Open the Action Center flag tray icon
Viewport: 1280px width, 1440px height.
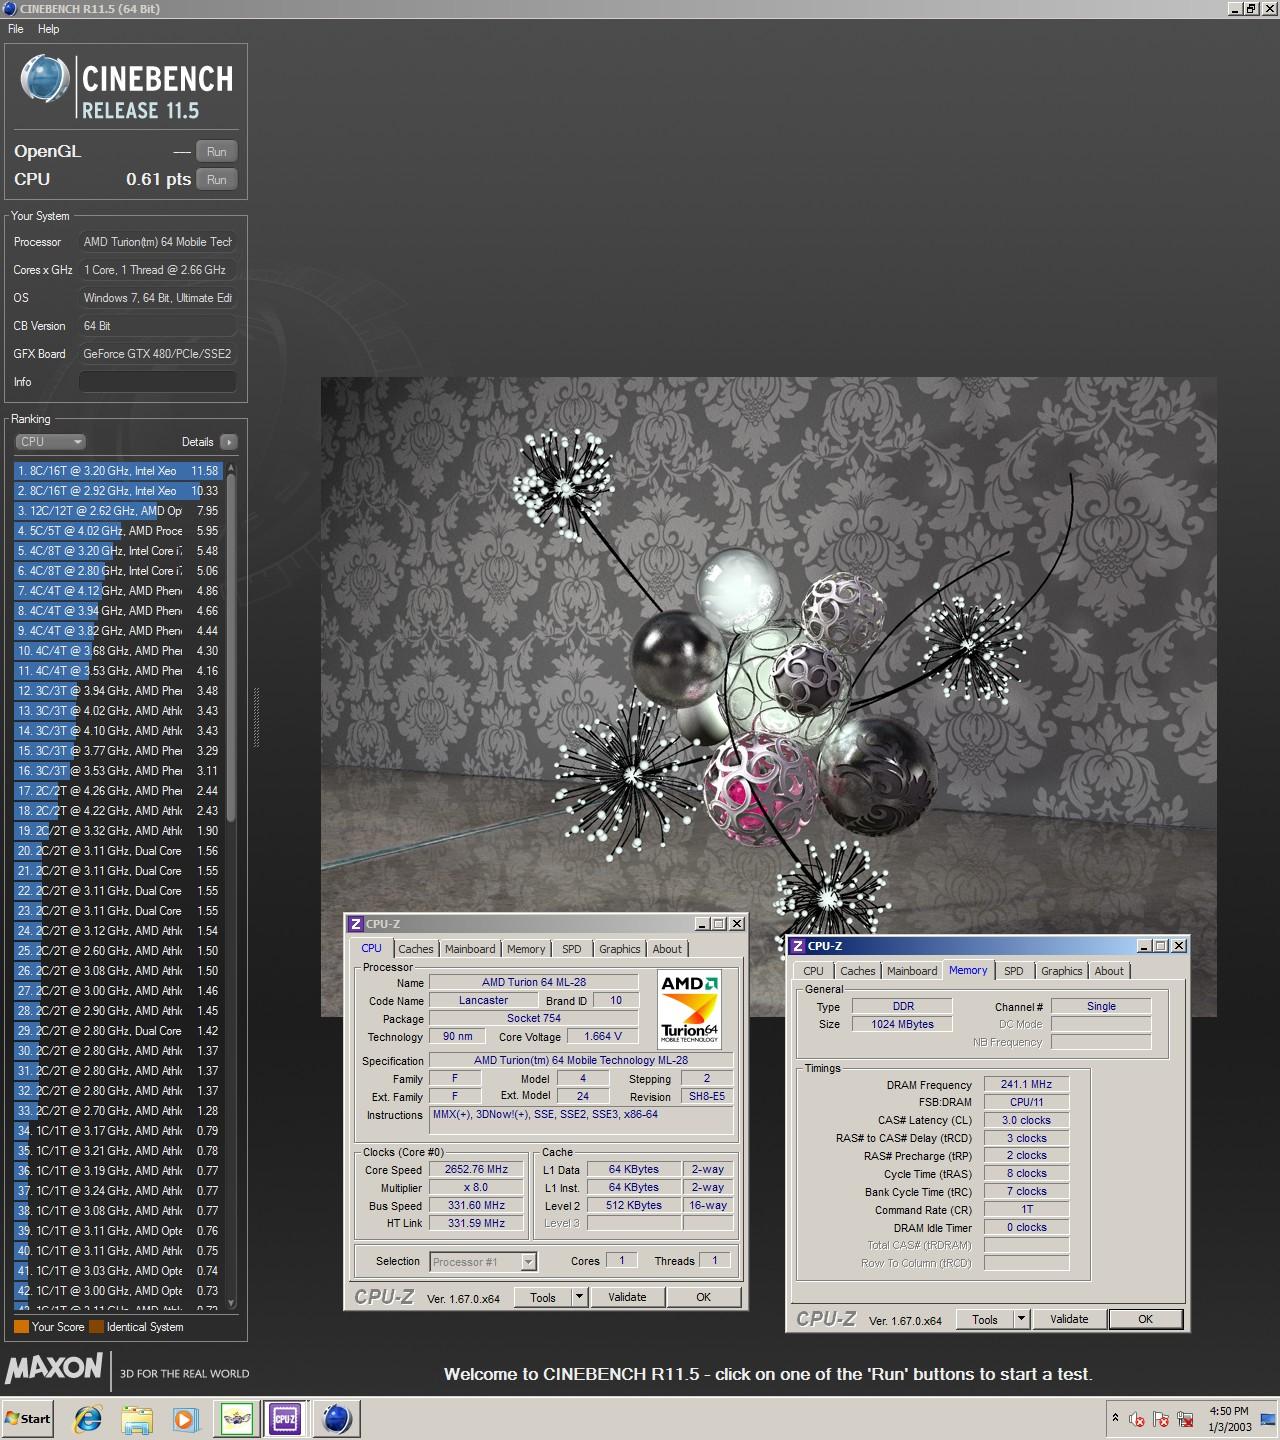coord(1161,1419)
